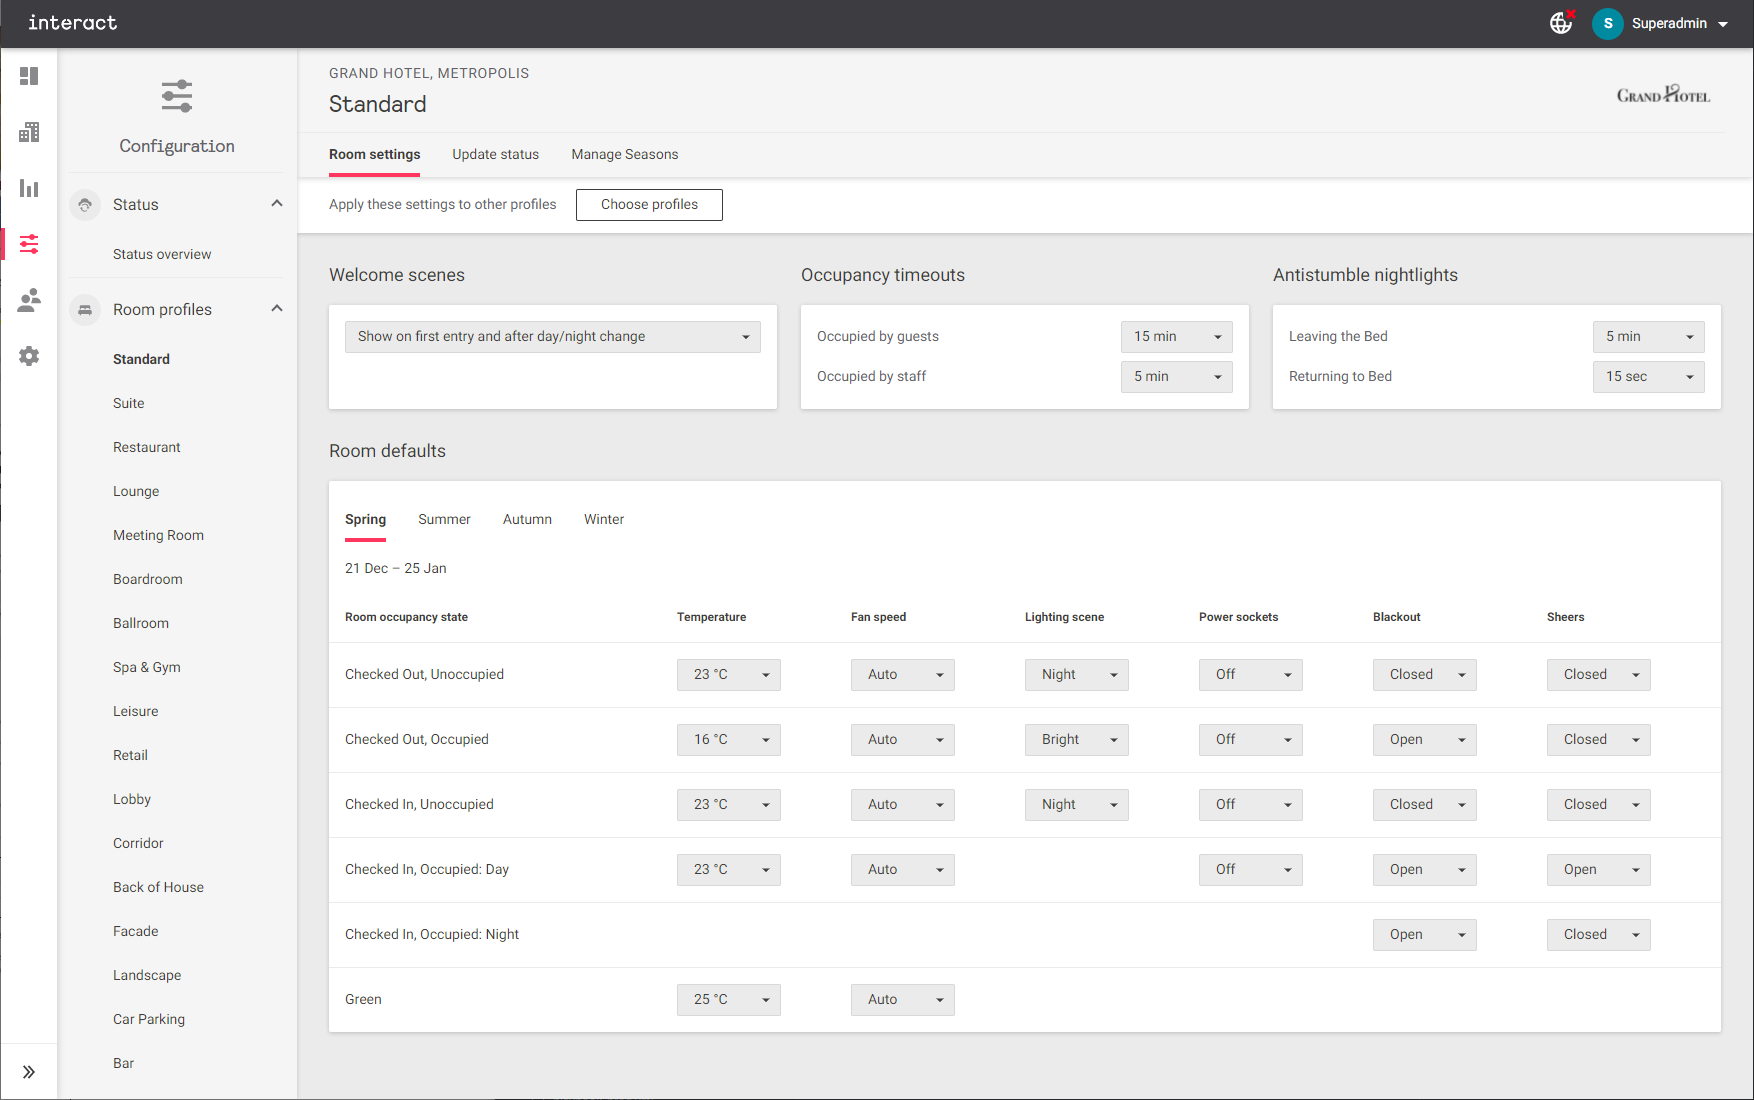The height and width of the screenshot is (1100, 1754).
Task: Click the buildings icon in left rail
Action: 29,132
